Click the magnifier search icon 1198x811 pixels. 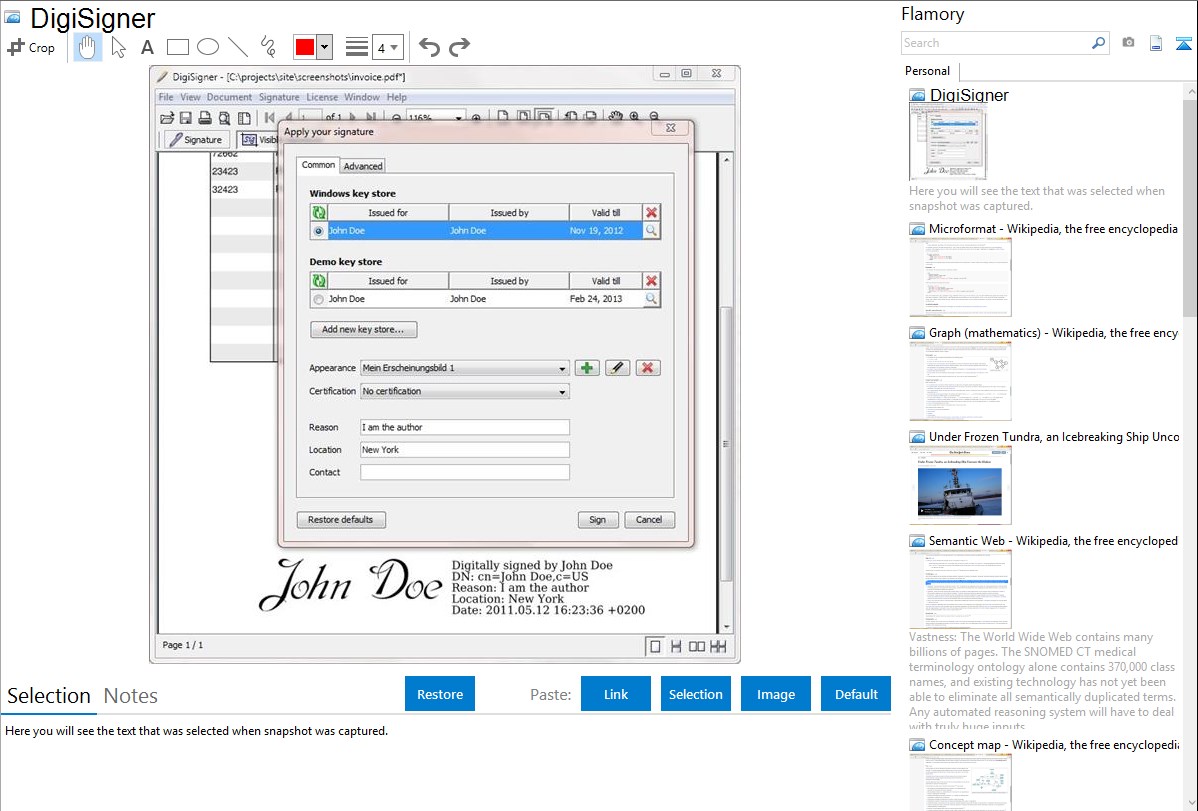point(1099,43)
